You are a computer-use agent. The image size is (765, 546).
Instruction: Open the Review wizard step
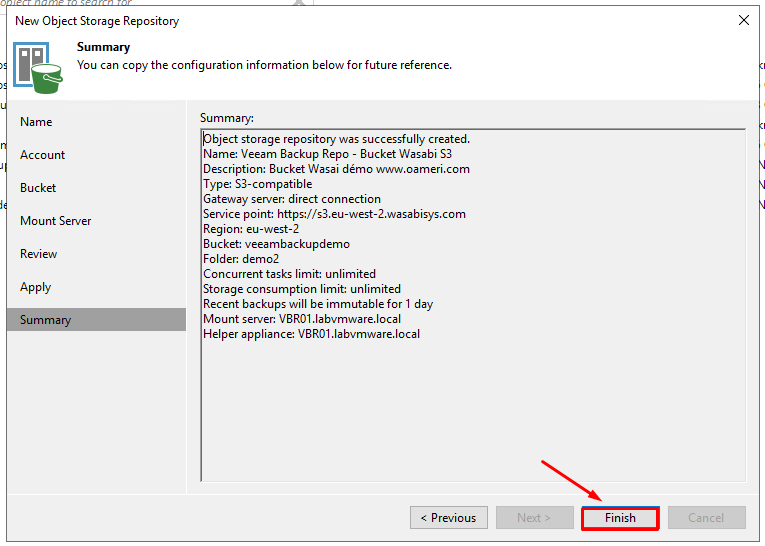(x=39, y=254)
